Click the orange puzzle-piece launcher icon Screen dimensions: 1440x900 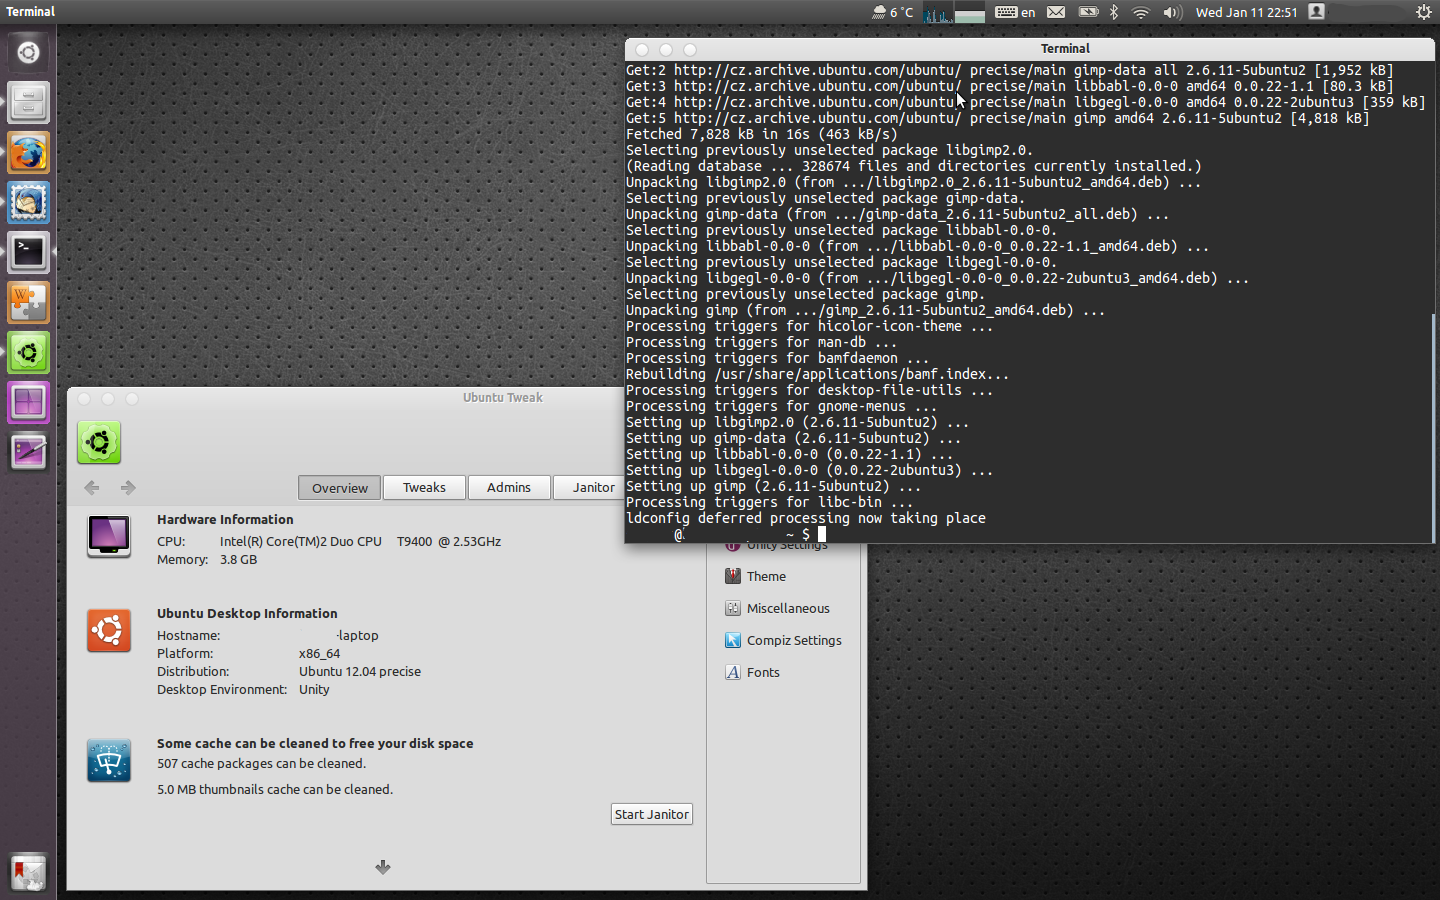[x=28, y=303]
